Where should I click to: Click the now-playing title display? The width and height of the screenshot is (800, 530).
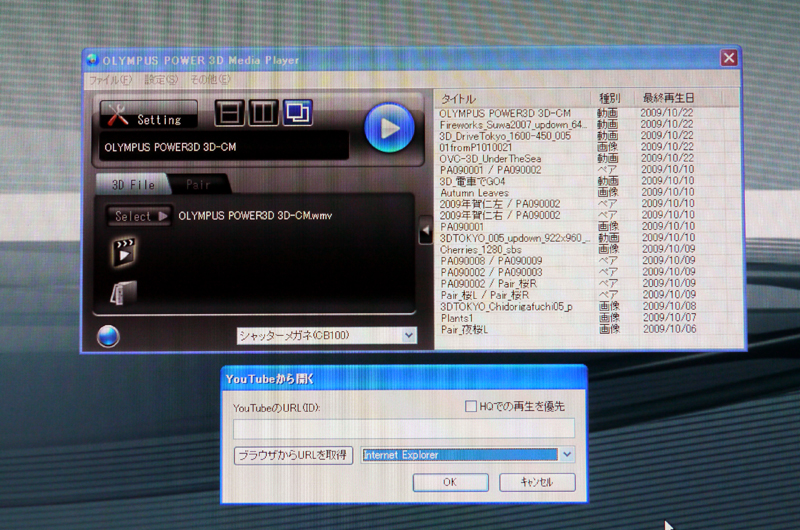(224, 147)
